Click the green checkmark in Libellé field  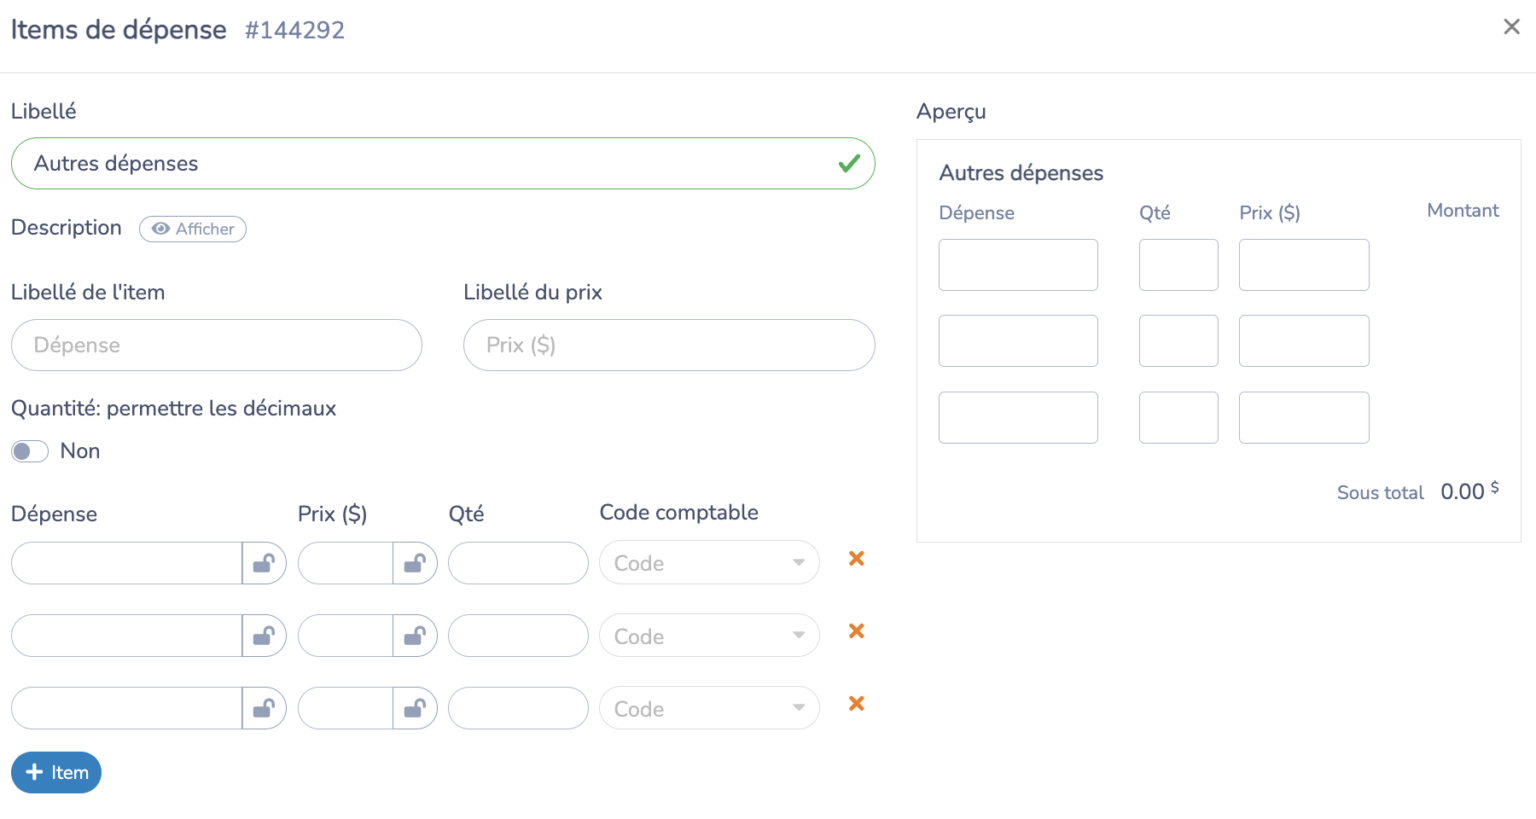[x=849, y=163]
